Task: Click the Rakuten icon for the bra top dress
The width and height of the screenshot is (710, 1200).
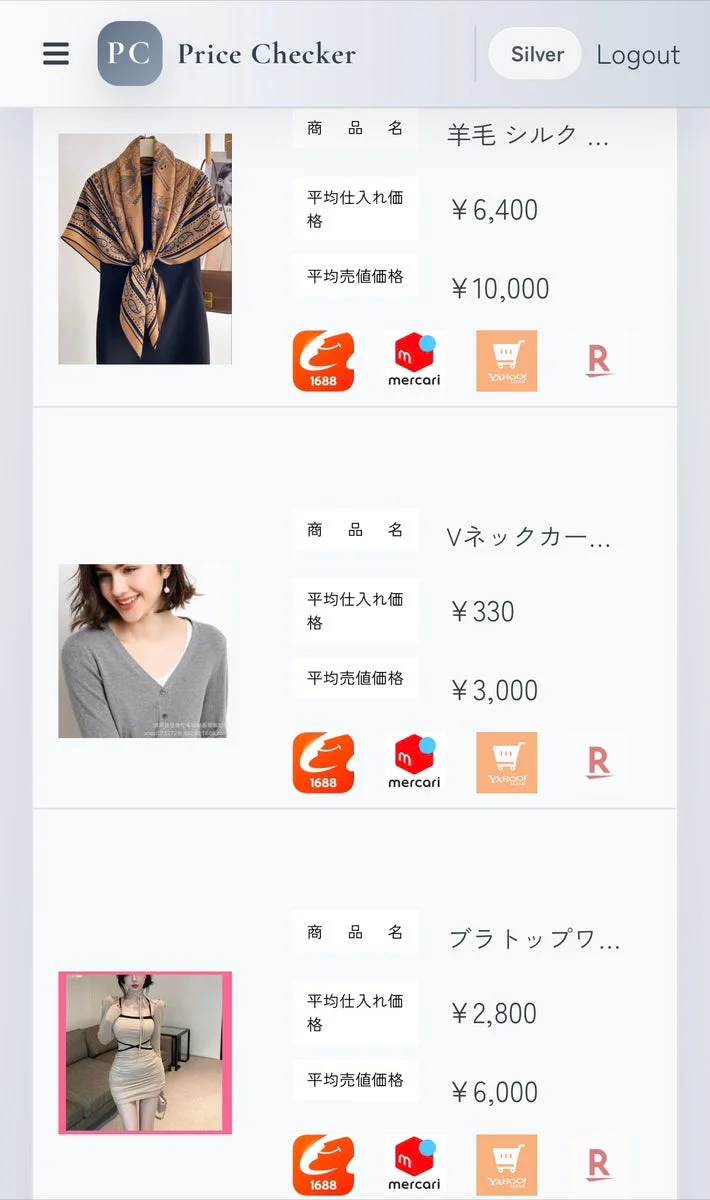Action: pyautogui.click(x=597, y=1163)
